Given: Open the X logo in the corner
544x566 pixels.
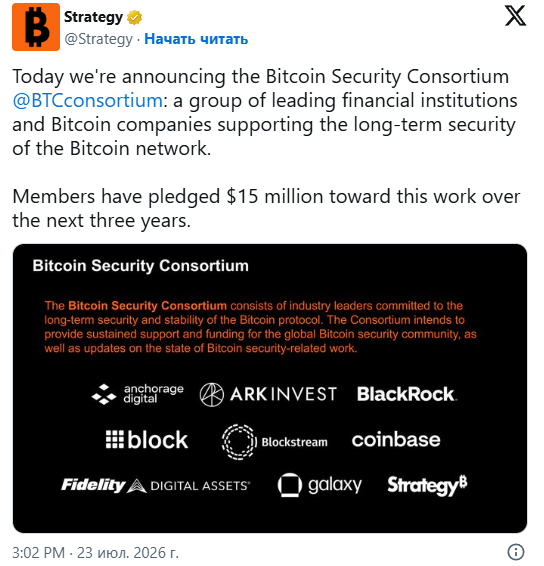Looking at the screenshot, I should [x=515, y=16].
